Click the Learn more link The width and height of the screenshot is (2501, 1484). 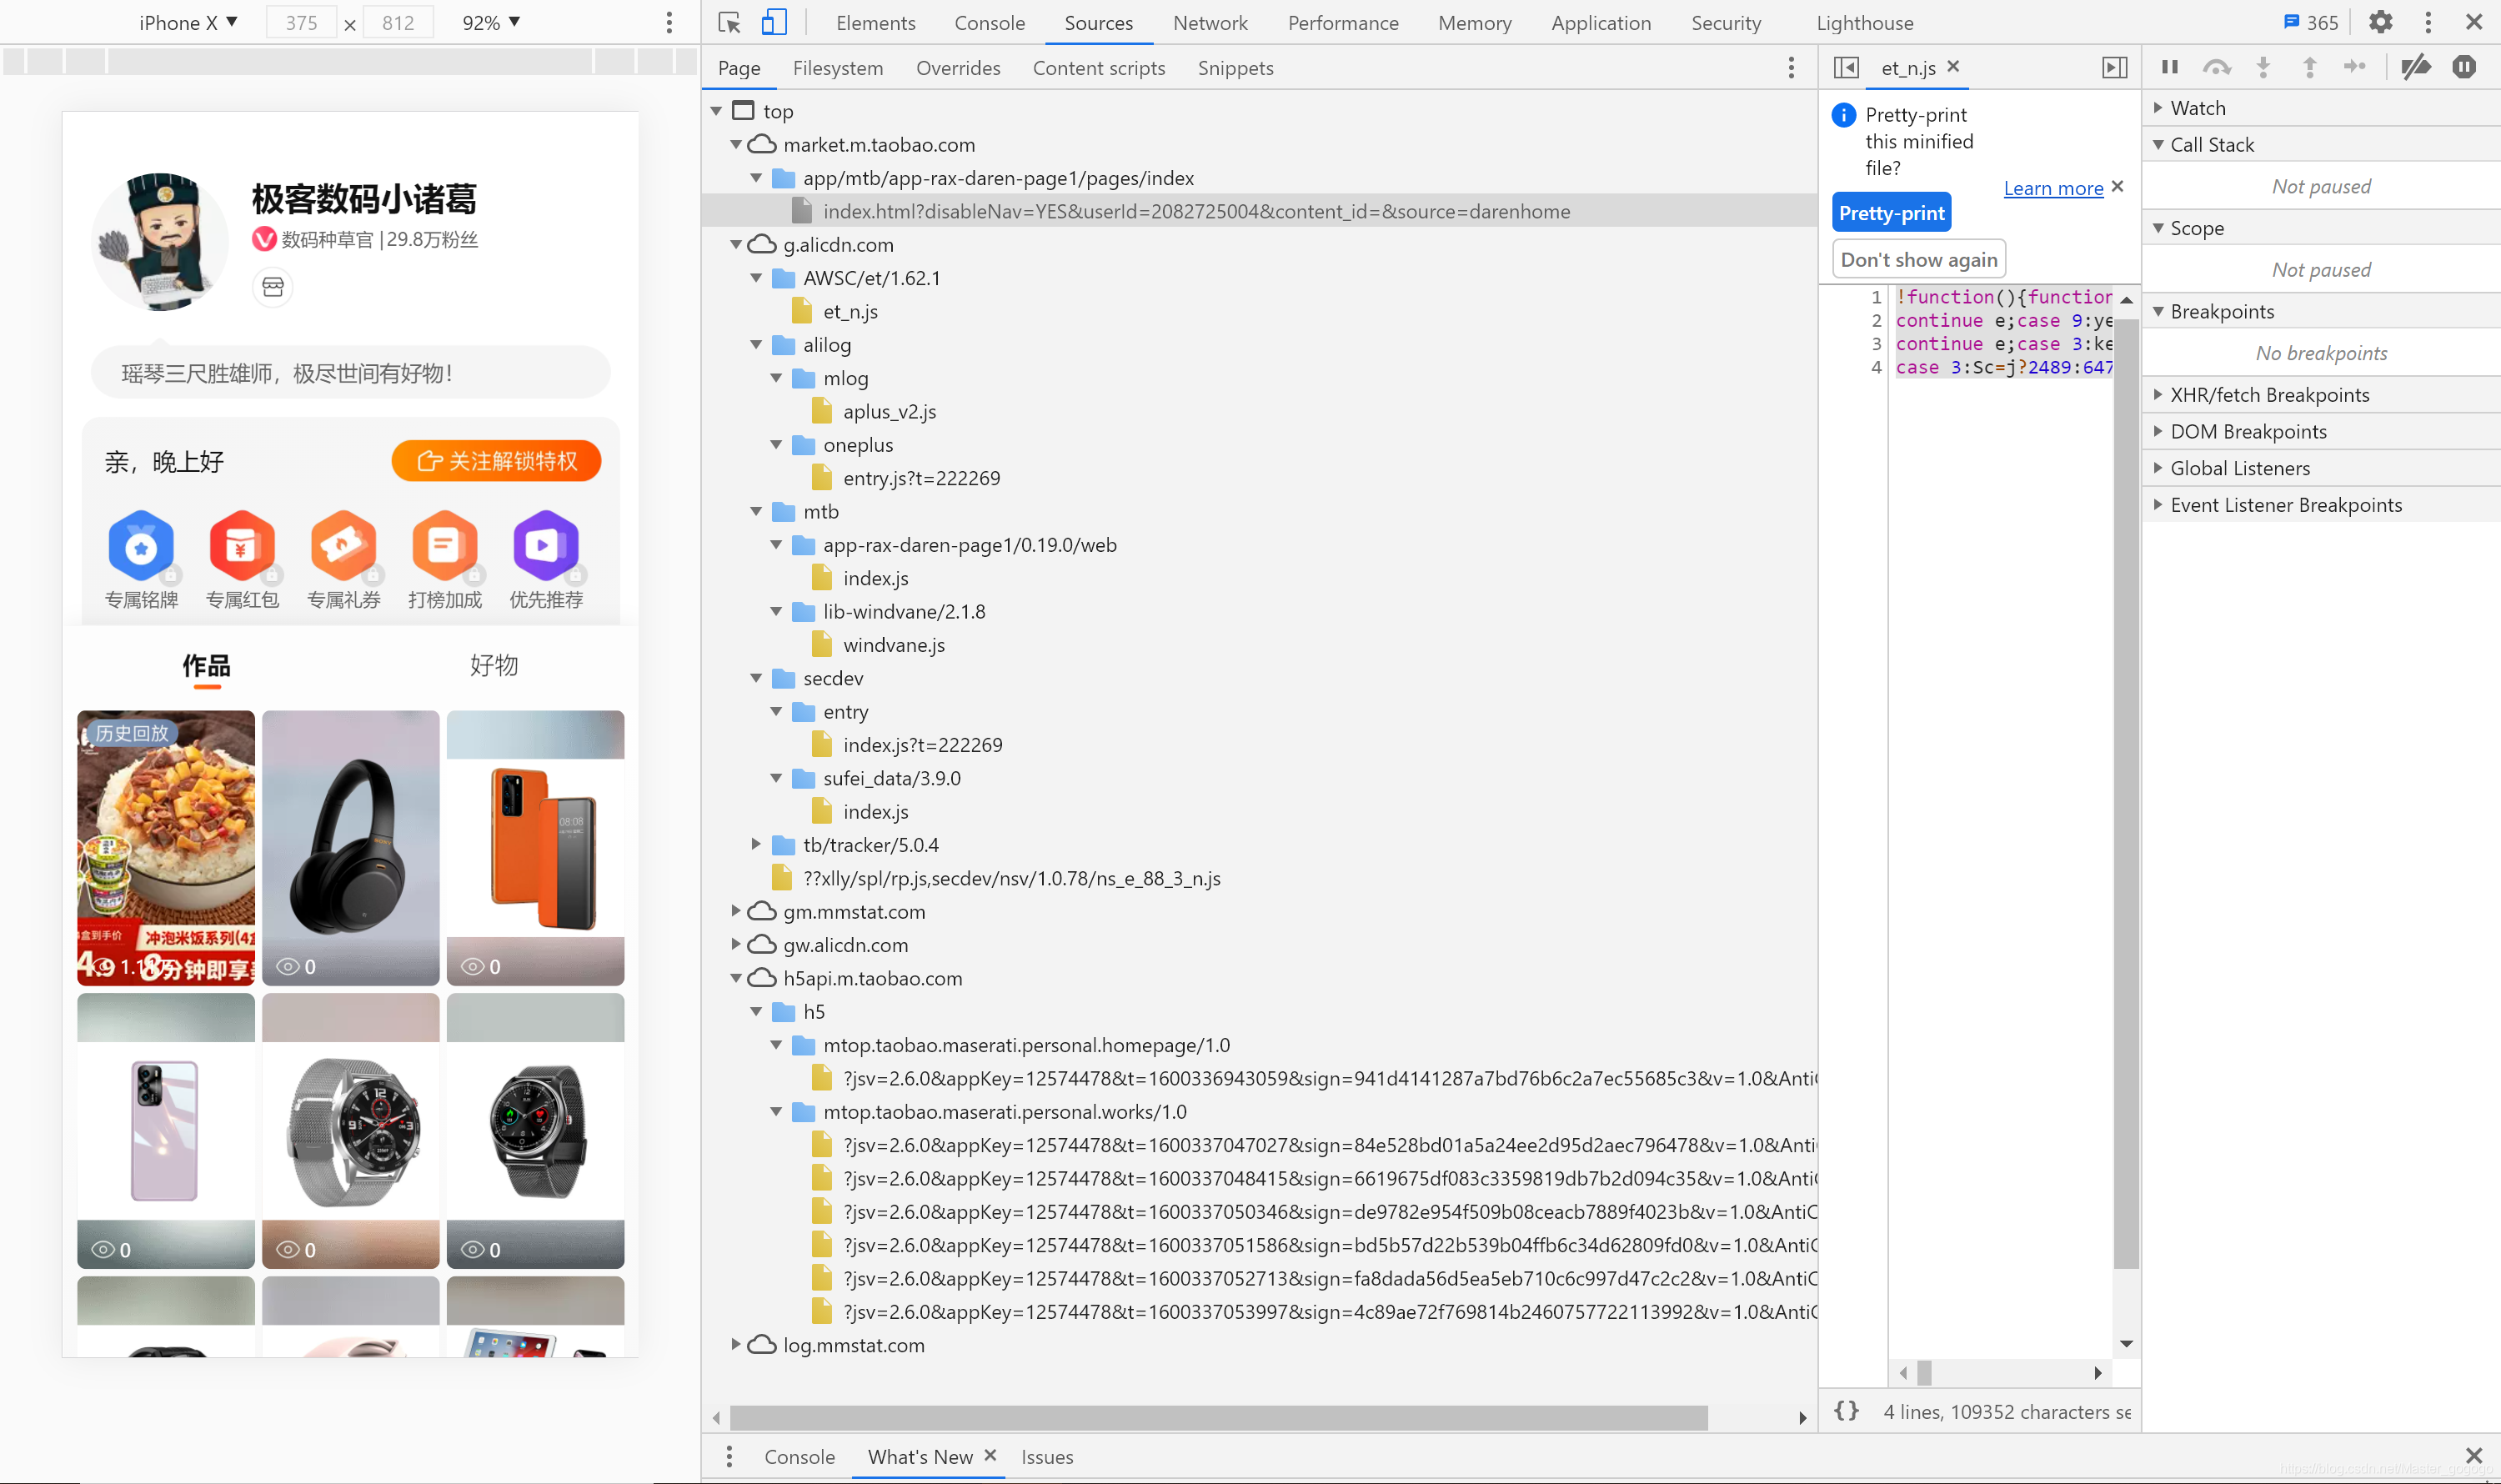[x=2052, y=188]
